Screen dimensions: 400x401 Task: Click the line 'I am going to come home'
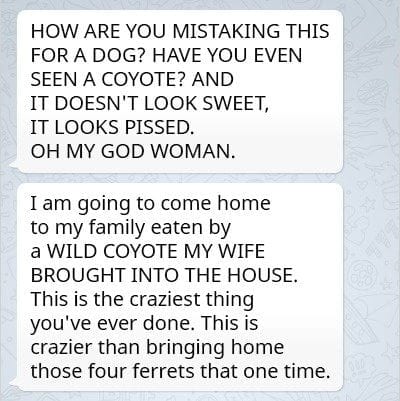[x=150, y=204]
